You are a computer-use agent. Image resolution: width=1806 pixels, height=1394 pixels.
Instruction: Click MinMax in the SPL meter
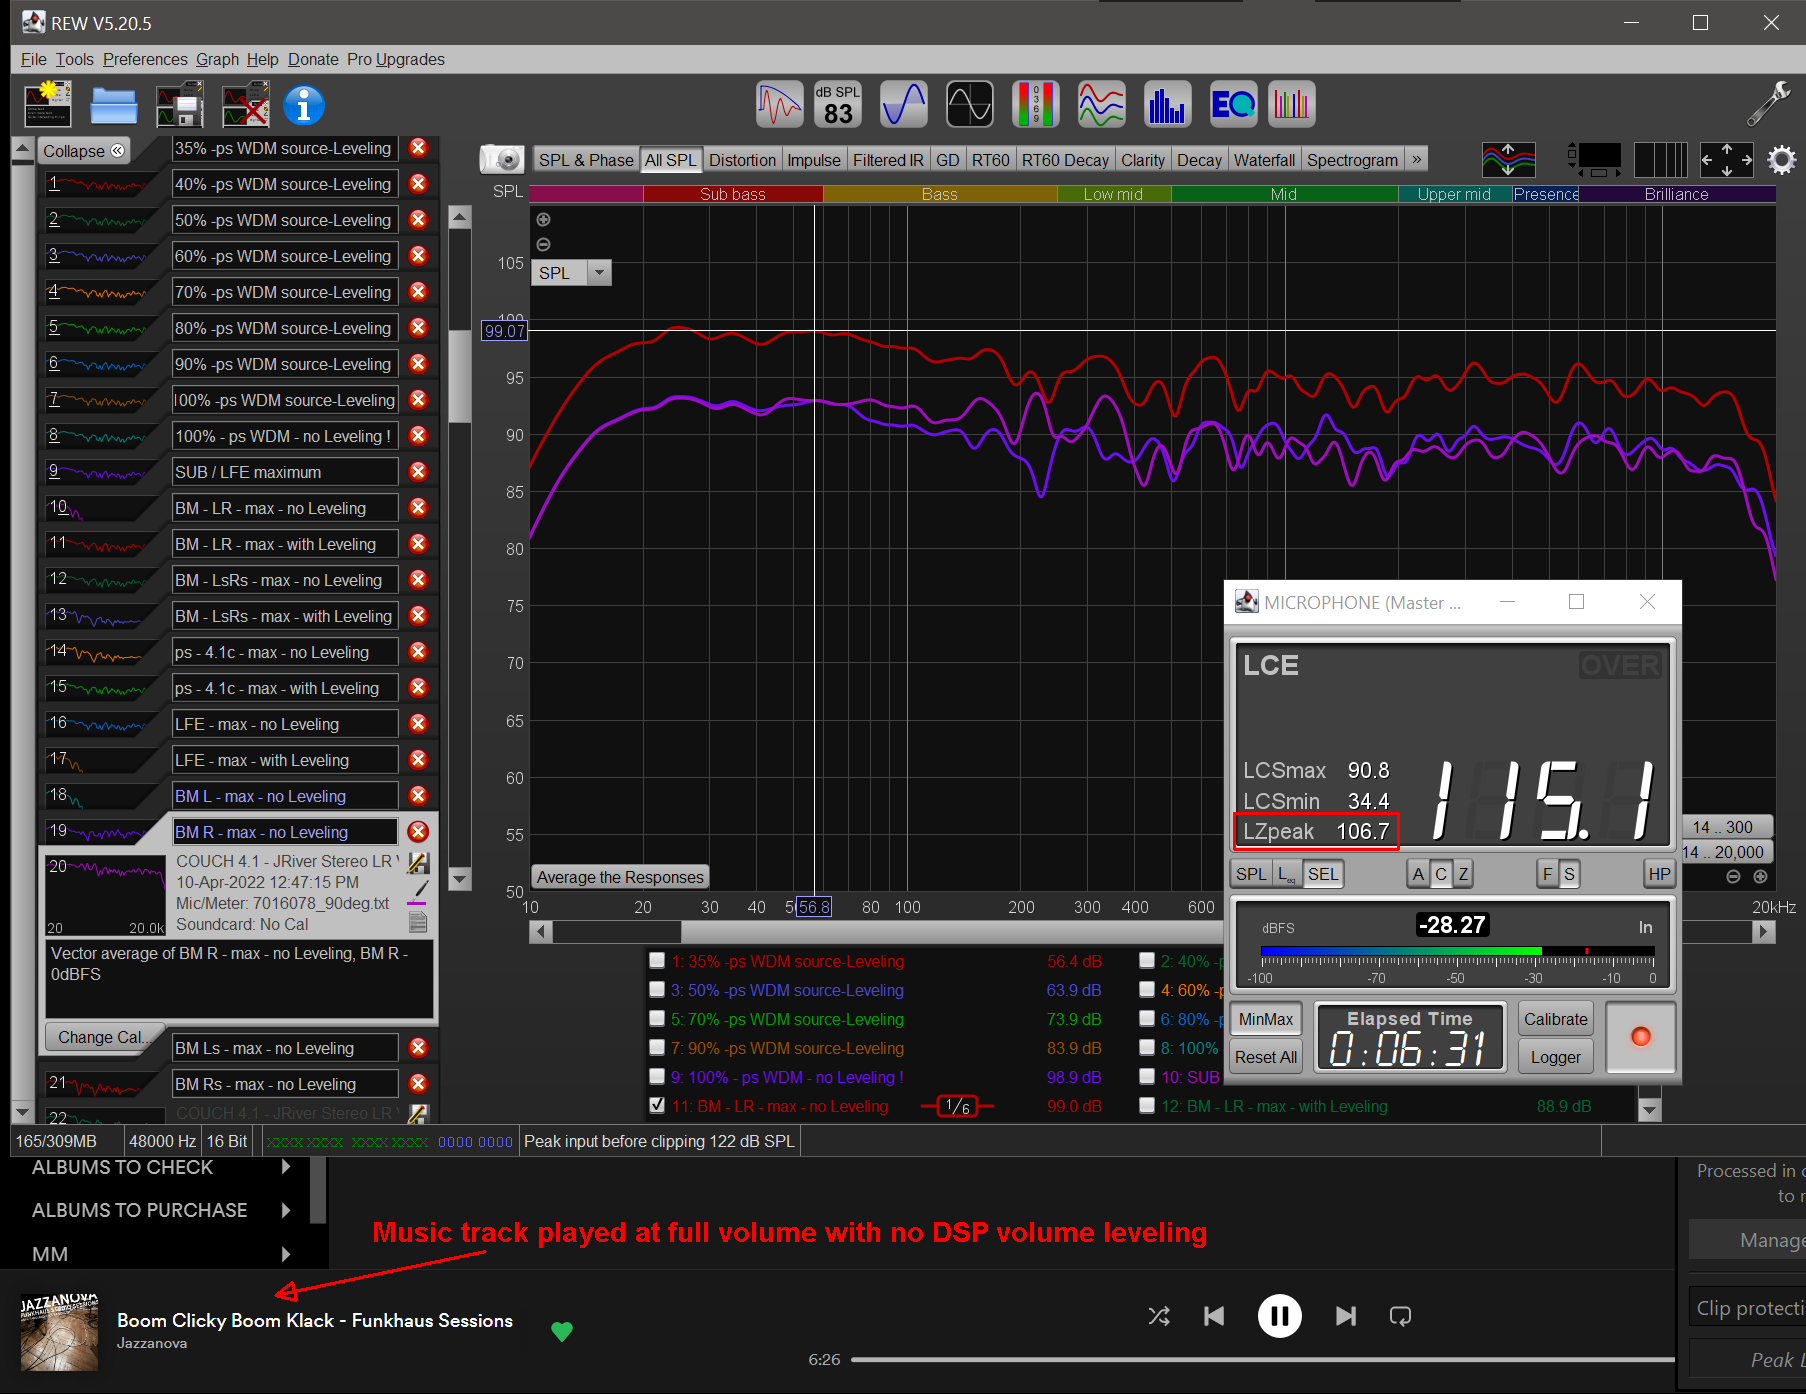tap(1266, 1019)
